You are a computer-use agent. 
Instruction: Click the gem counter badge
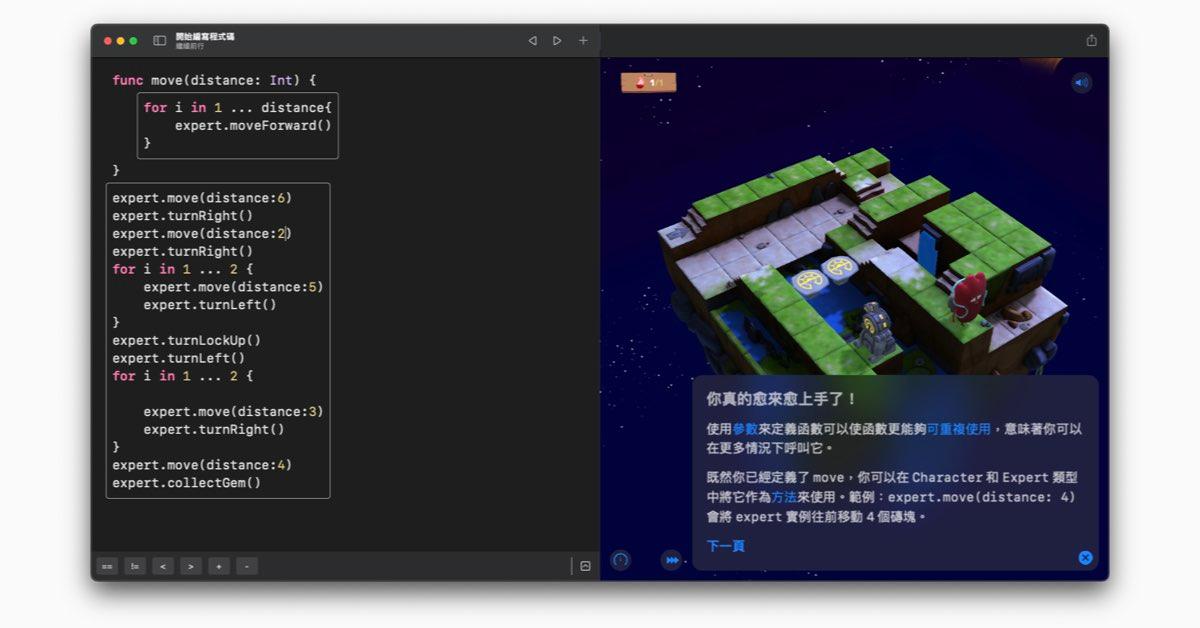coord(648,82)
